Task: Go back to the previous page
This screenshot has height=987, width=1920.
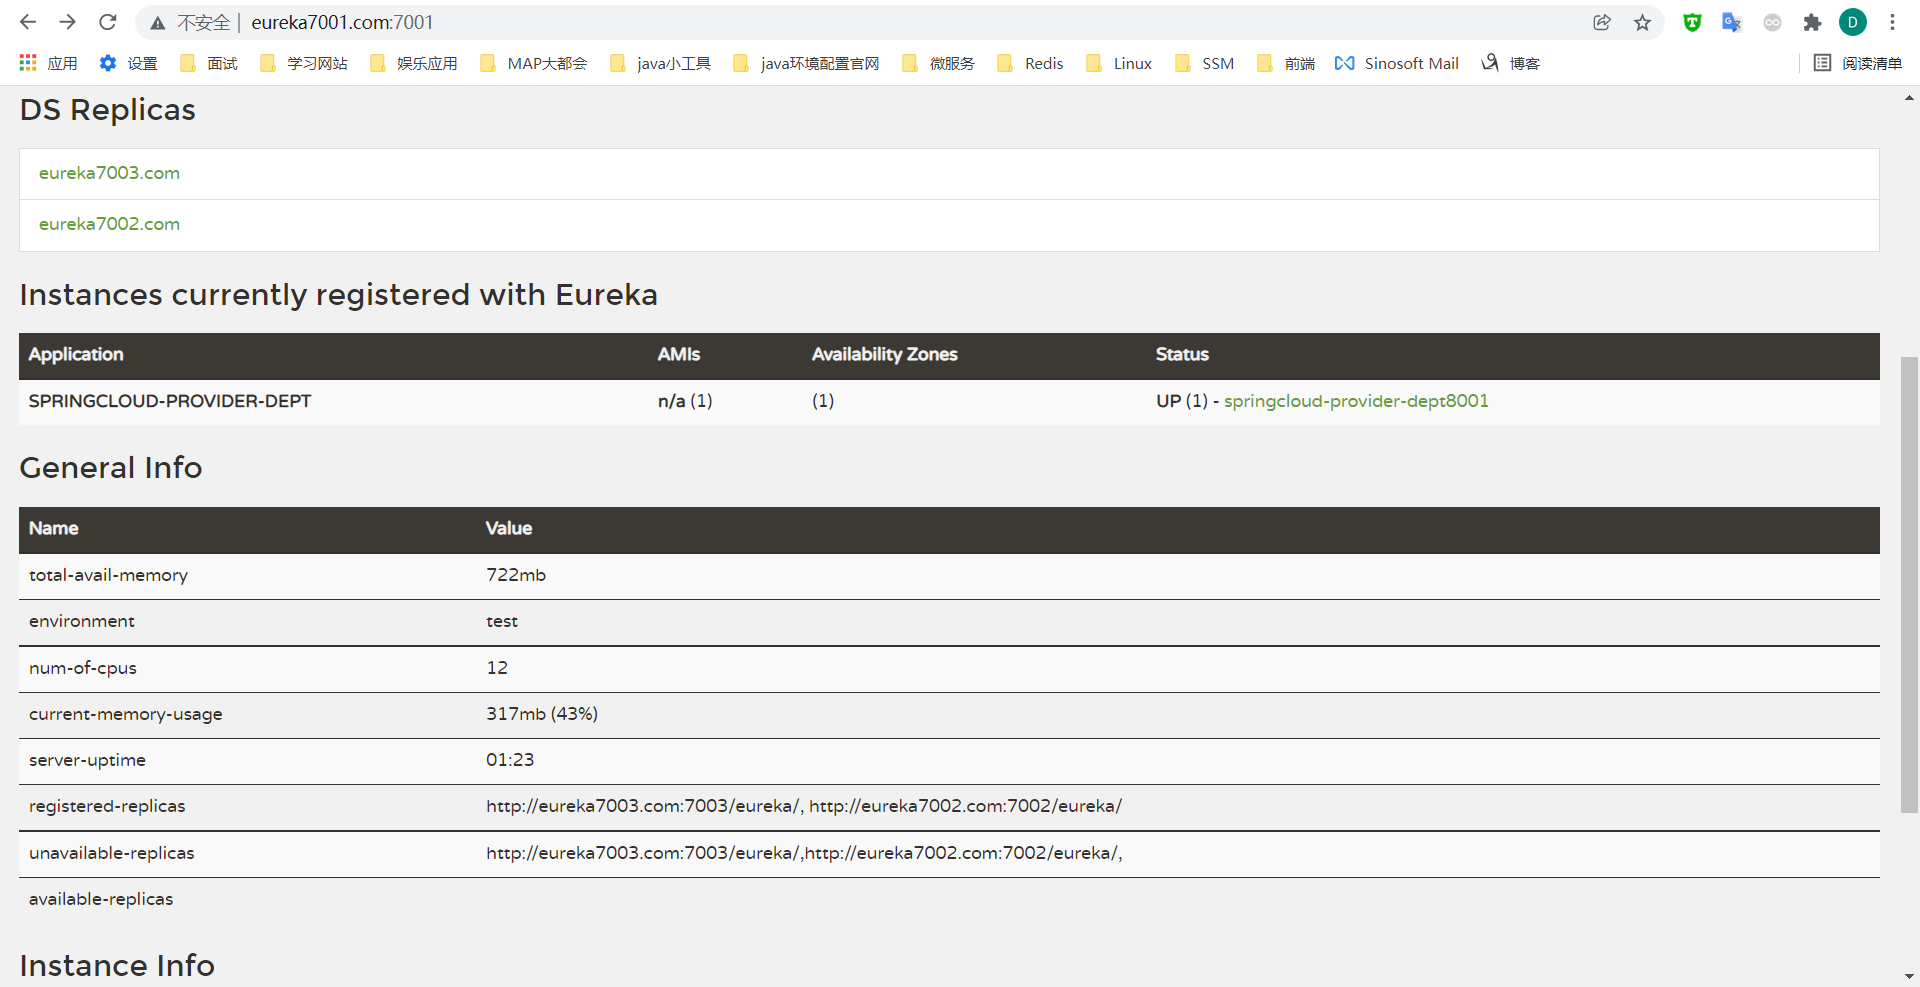Action: coord(28,22)
